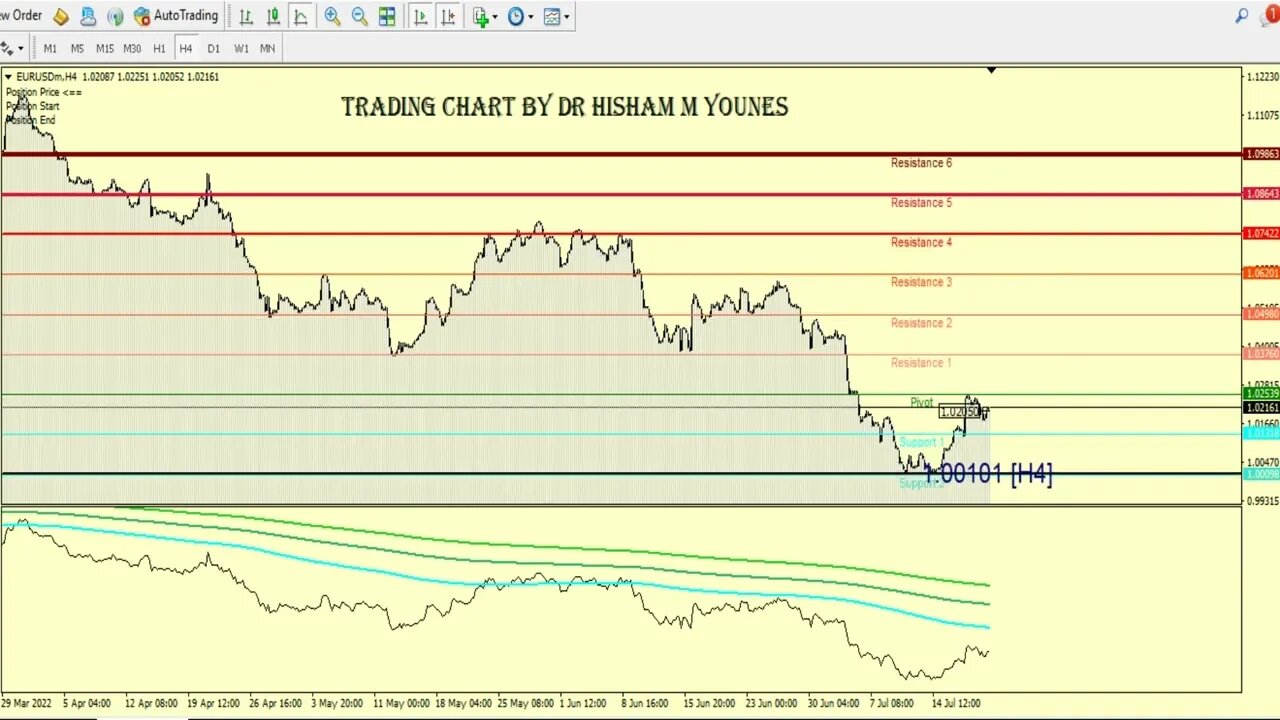Toggle chart shift from right border
Screen dimensions: 1280x720
tap(449, 16)
